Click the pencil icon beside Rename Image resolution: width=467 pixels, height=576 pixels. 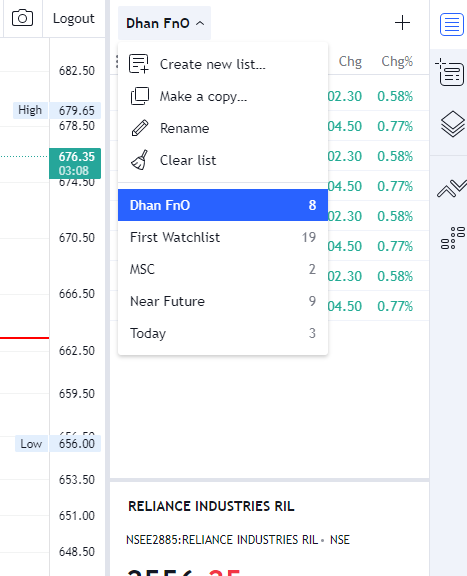(140, 128)
